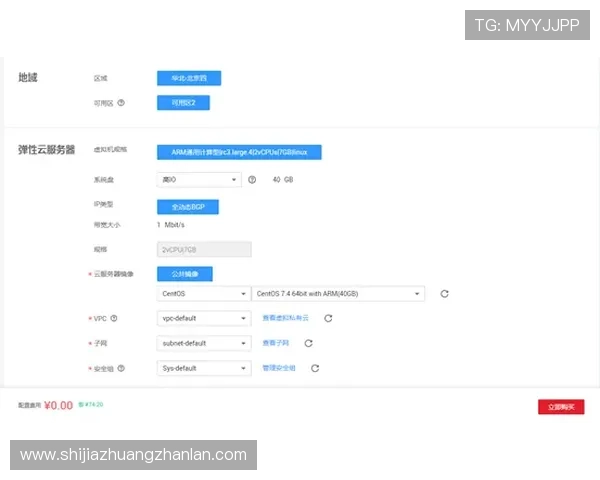Select the 华北-北京四 region button
The width and height of the screenshot is (600, 480).
189,78
